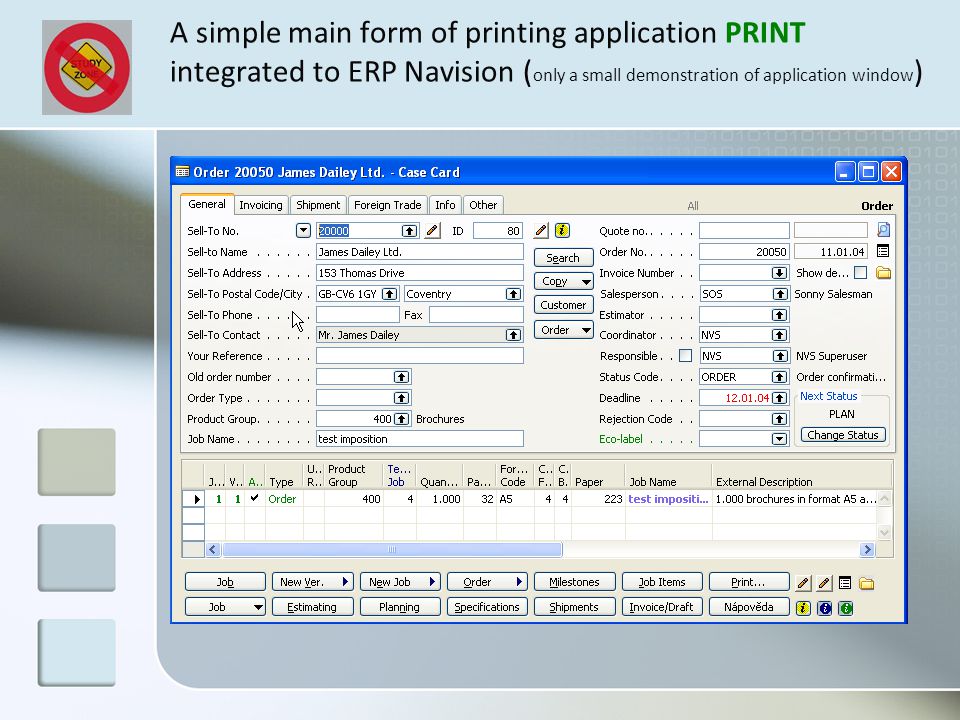Click the pencil icon beside the bottom list icon

[x=824, y=583]
